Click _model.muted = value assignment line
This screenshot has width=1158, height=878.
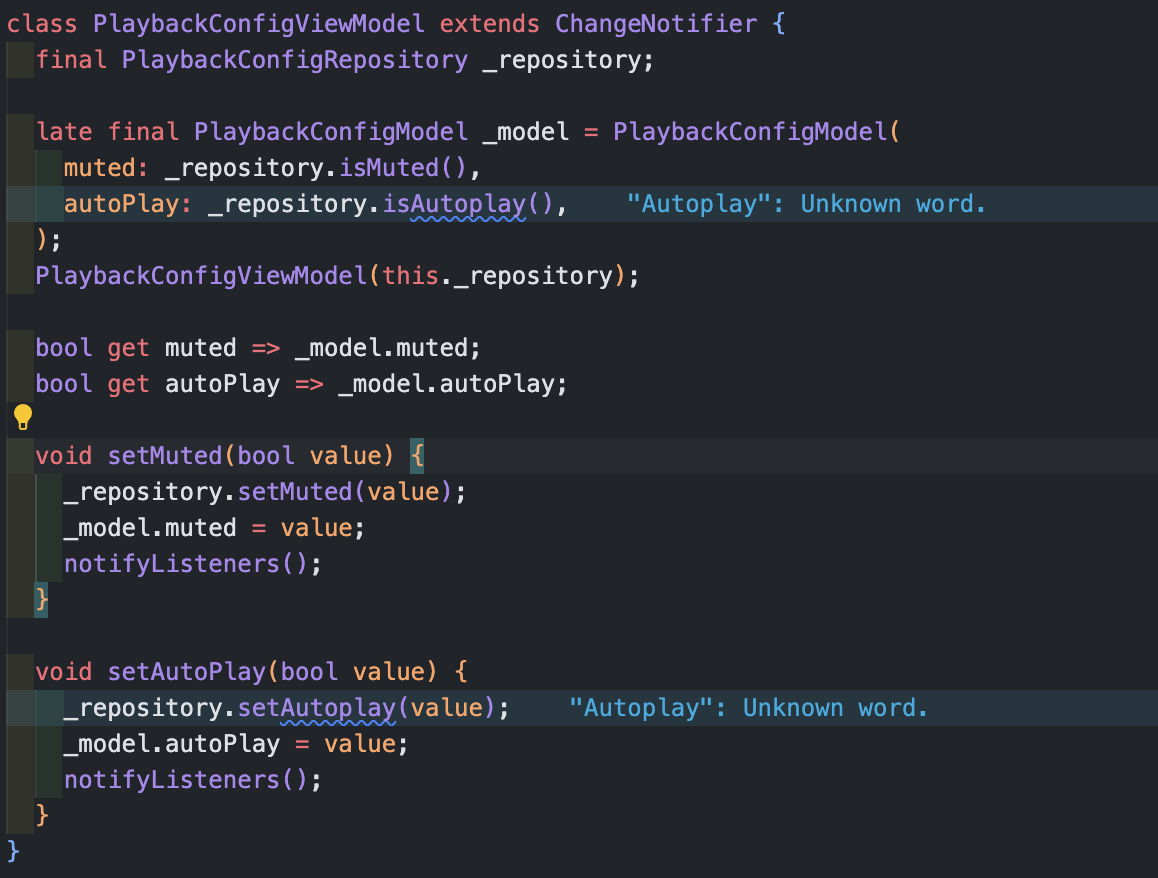click(214, 527)
